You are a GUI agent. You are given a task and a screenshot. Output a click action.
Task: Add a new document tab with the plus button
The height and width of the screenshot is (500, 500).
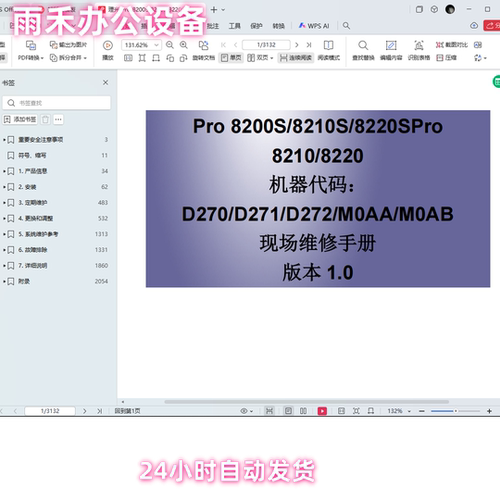[x=214, y=10]
